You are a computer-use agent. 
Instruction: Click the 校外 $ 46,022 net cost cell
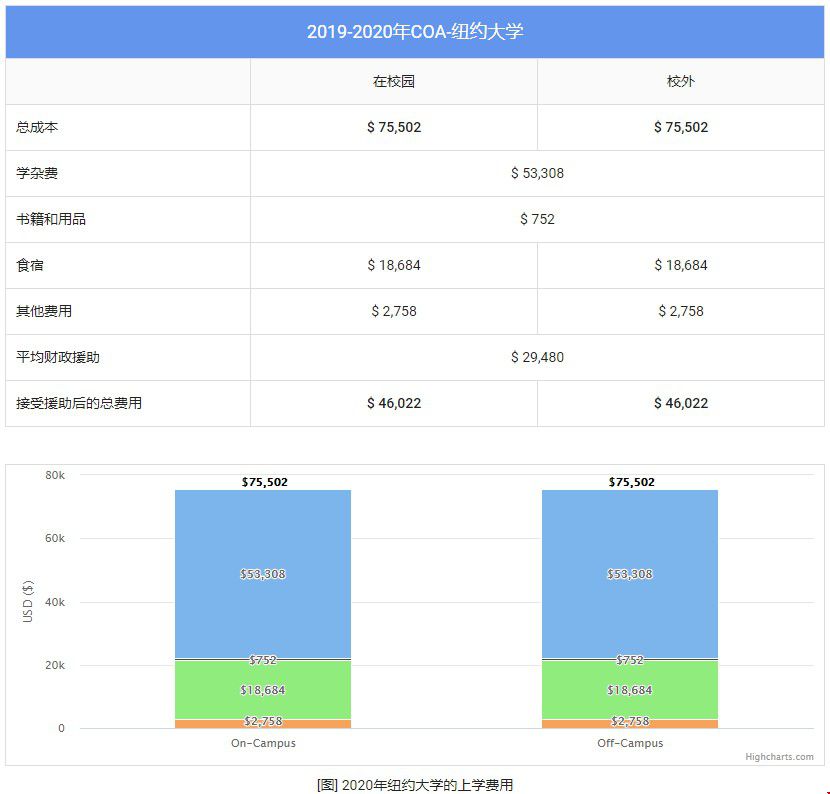pos(681,403)
